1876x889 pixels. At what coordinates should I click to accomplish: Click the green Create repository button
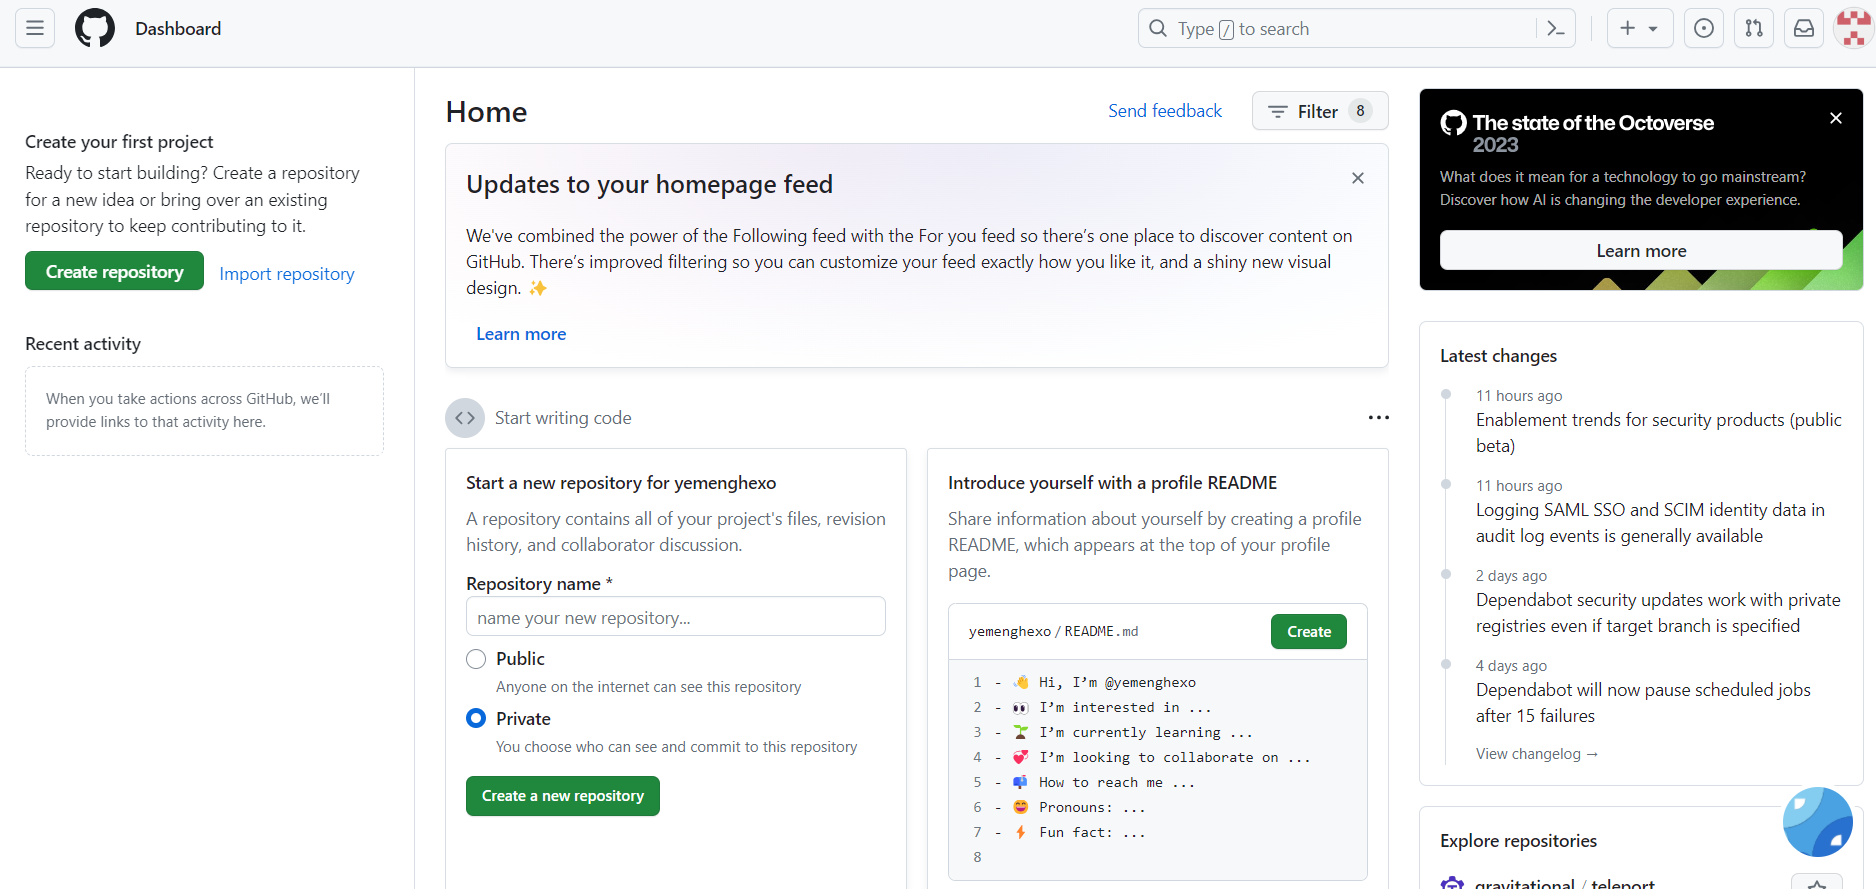point(114,272)
